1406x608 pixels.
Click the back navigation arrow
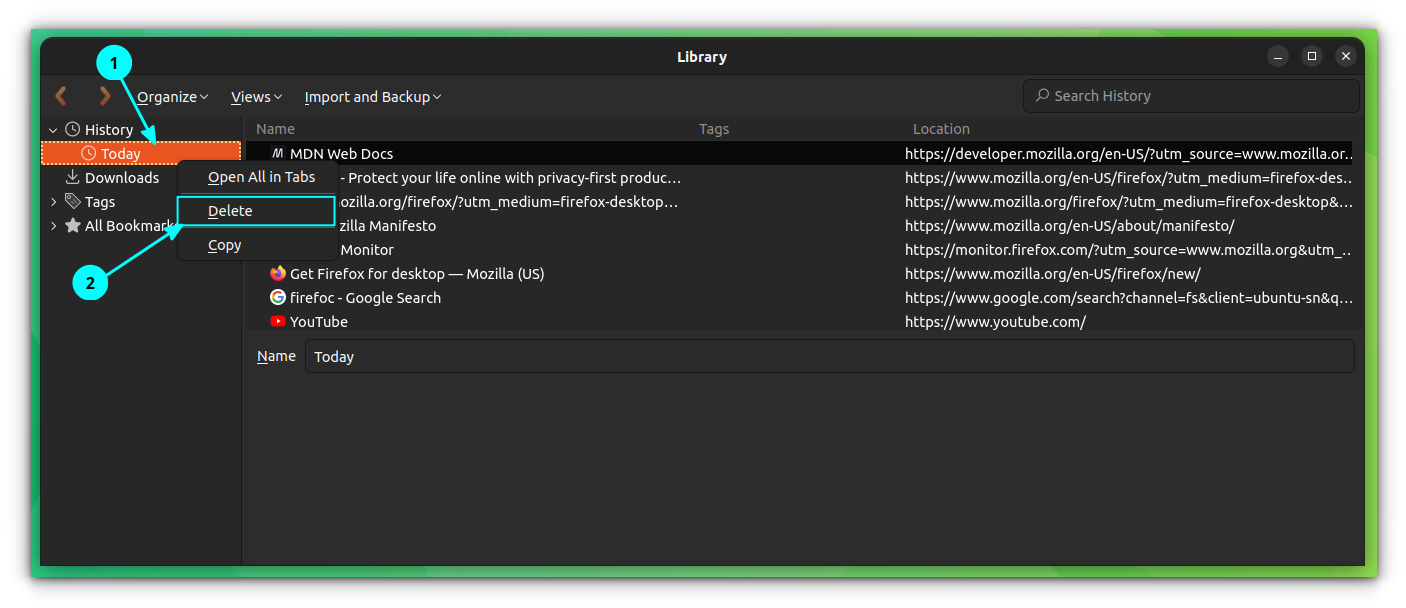(x=60, y=96)
